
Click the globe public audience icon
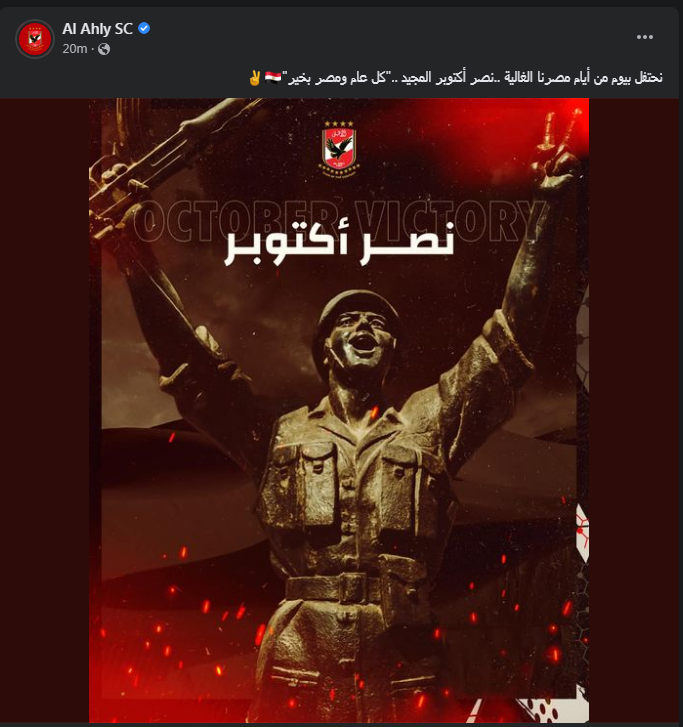point(104,49)
